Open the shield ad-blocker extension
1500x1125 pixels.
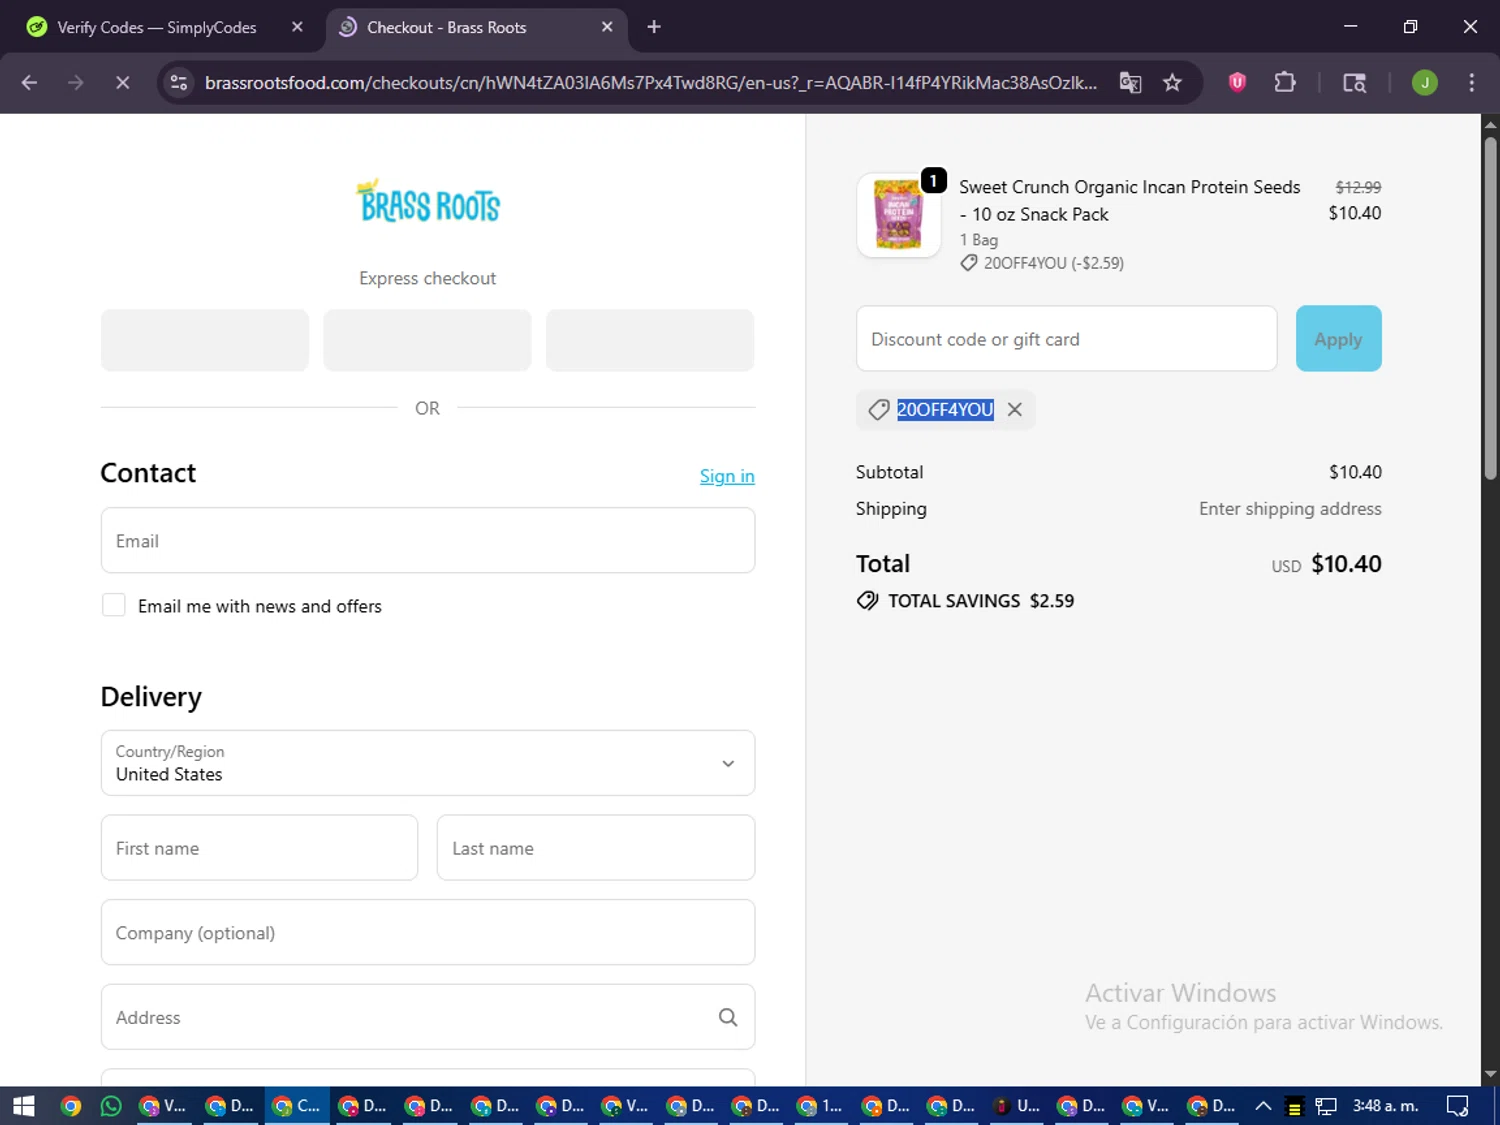(x=1237, y=83)
